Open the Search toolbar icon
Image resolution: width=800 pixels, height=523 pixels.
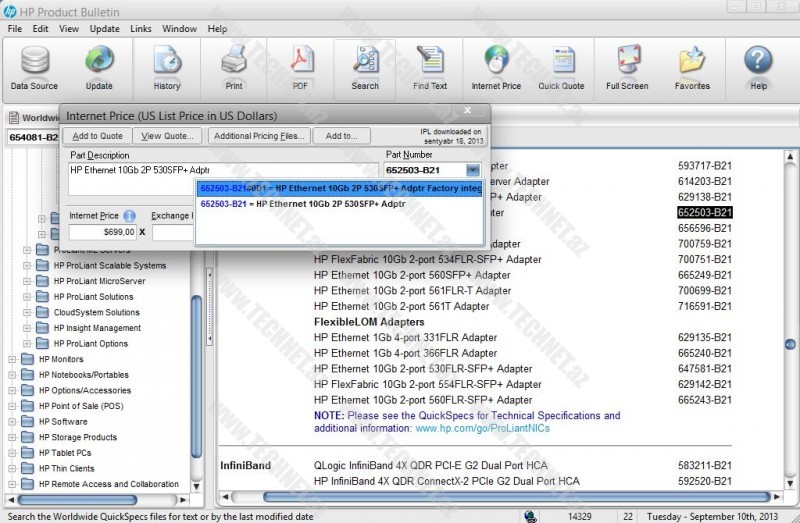tap(365, 60)
